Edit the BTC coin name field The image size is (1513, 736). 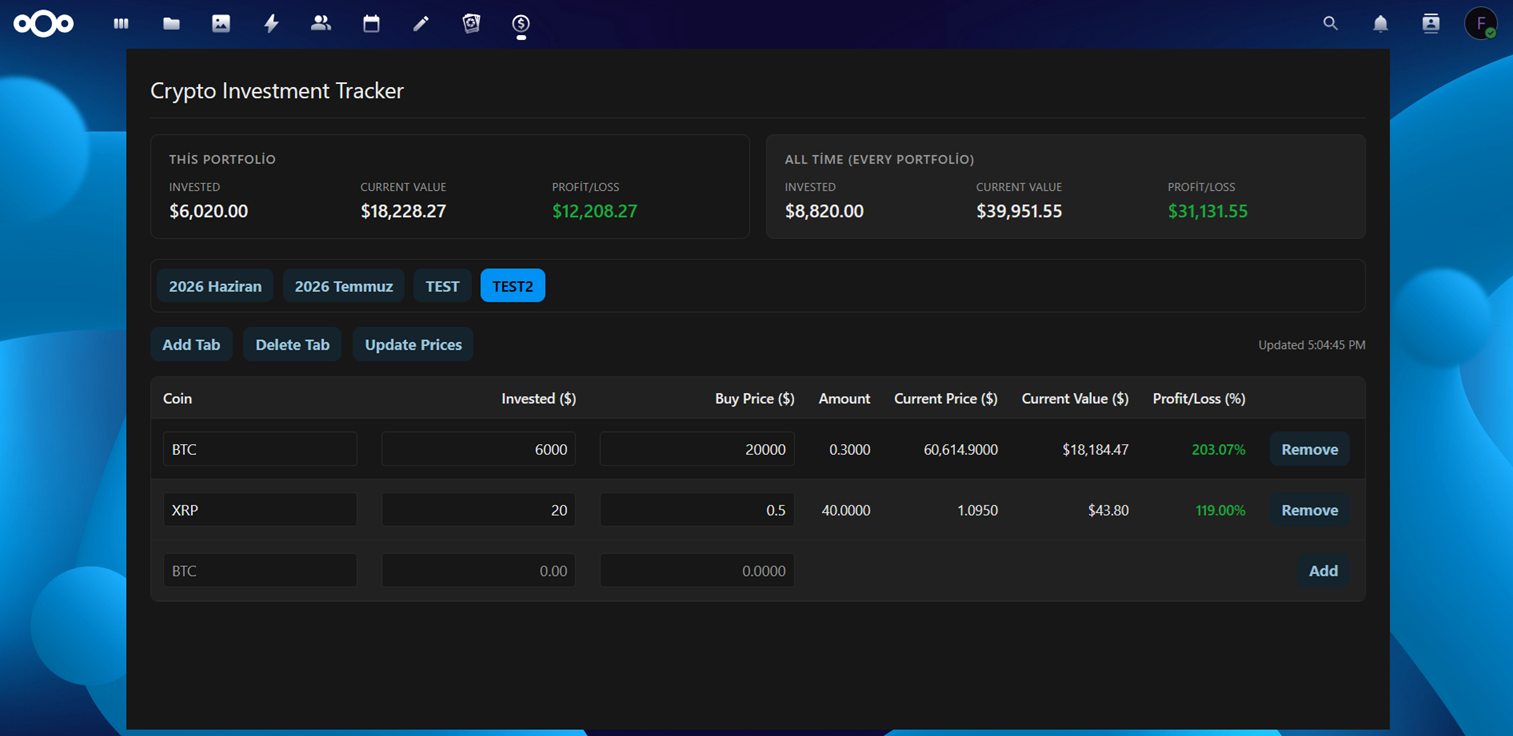coord(260,449)
